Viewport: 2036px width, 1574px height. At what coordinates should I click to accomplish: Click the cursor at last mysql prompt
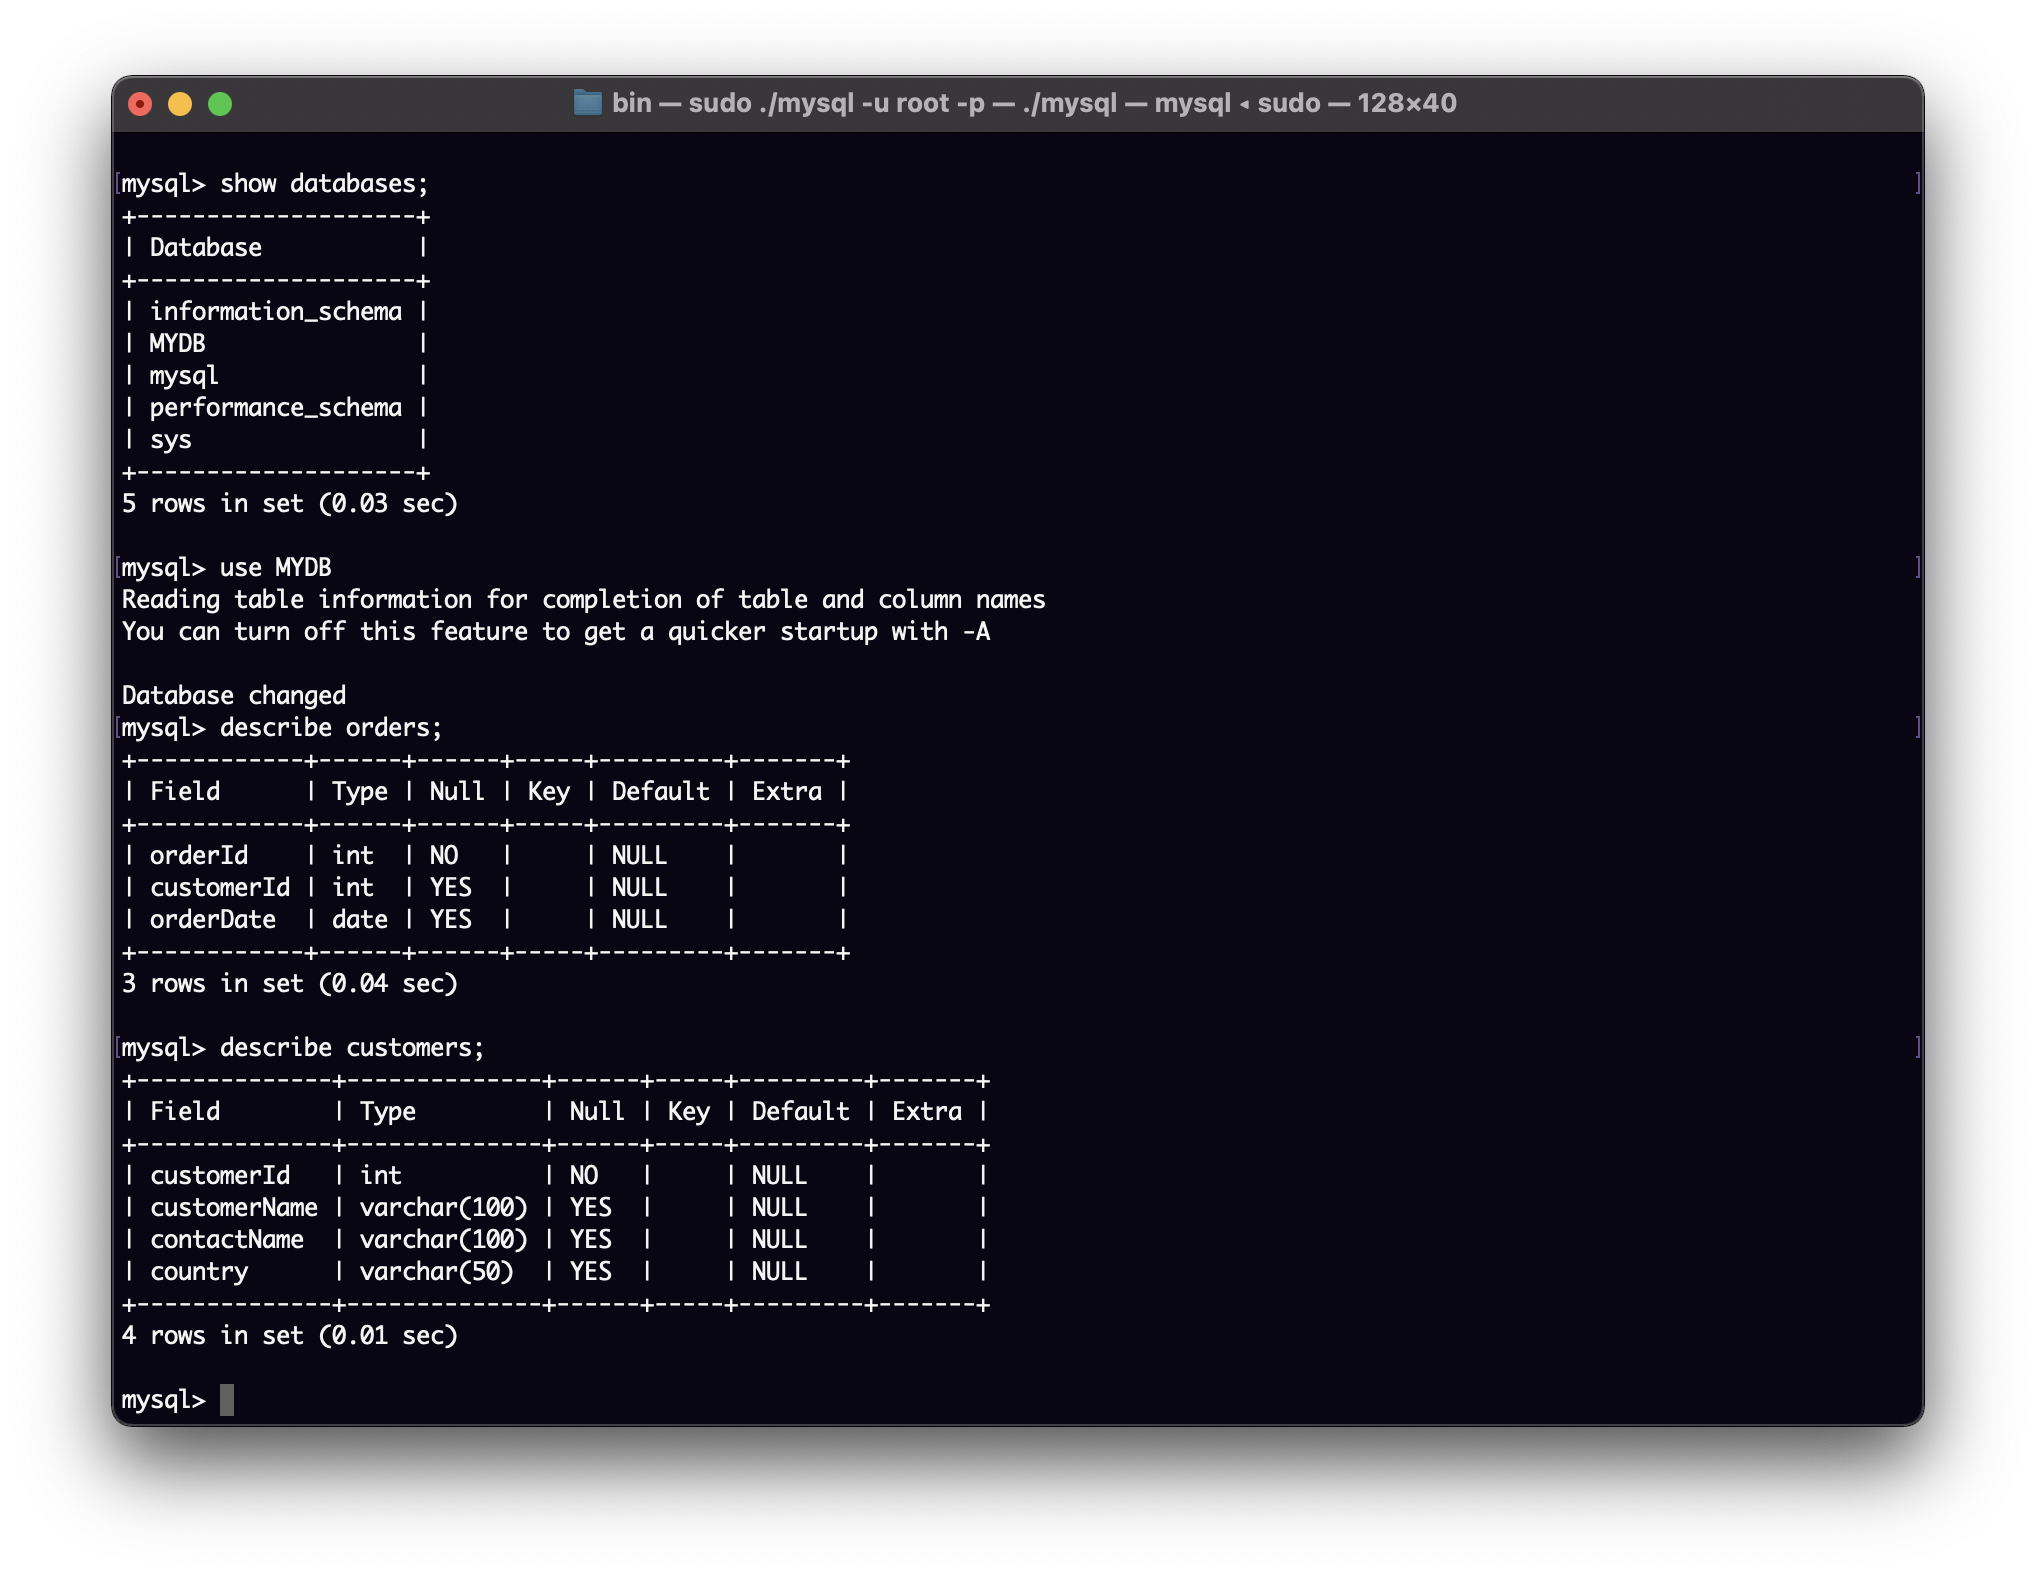coord(227,1400)
